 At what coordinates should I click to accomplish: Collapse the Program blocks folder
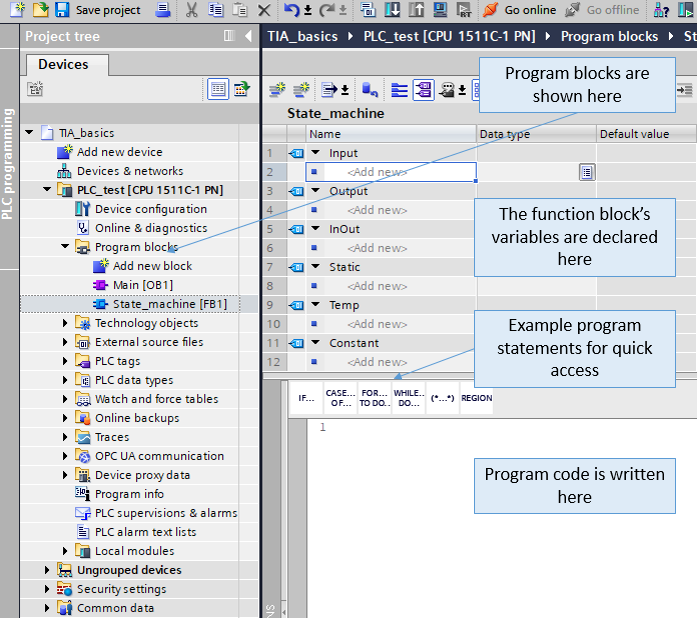coord(66,247)
